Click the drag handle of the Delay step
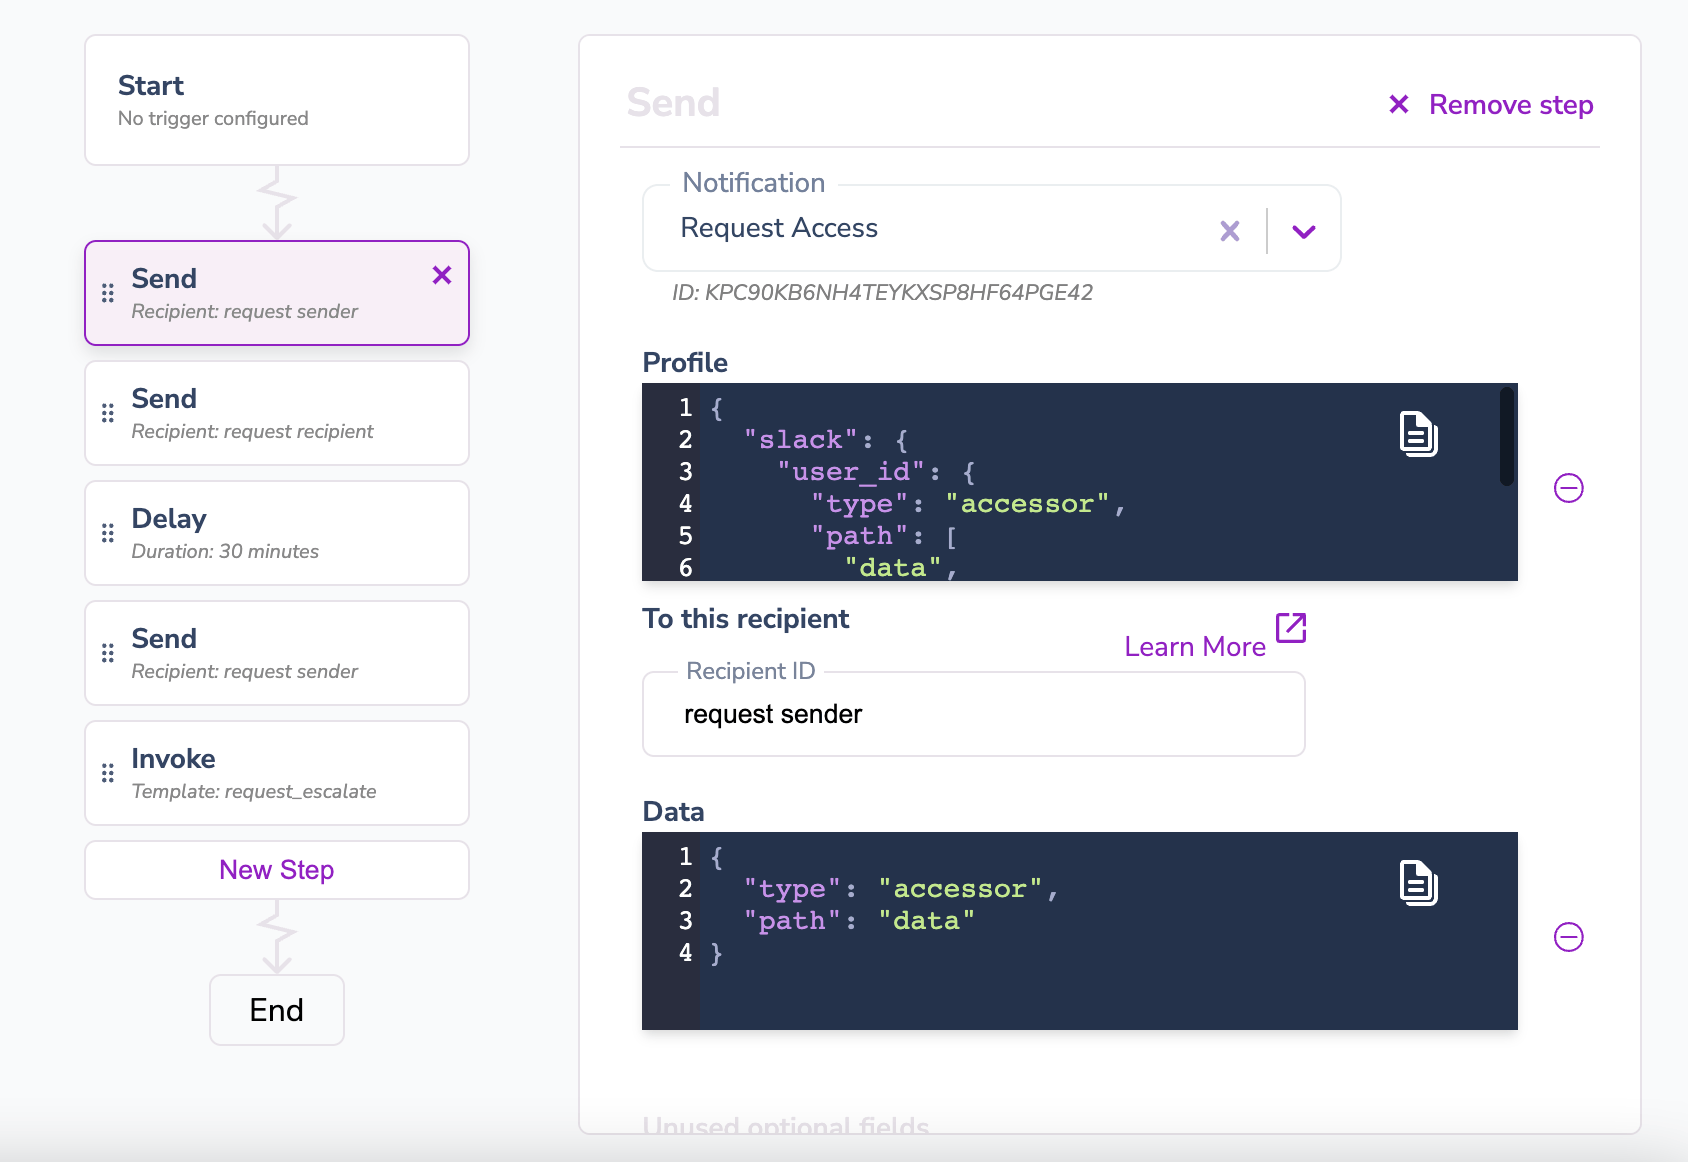 [108, 532]
